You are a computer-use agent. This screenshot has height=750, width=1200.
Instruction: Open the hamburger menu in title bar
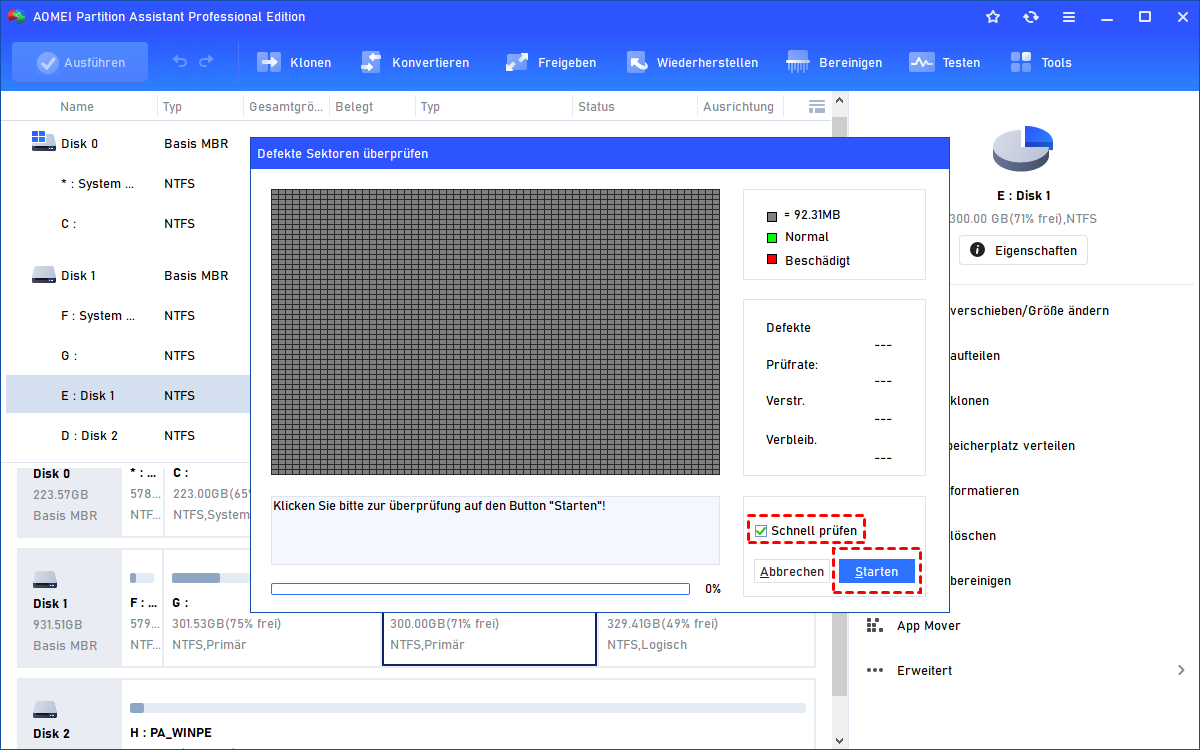point(1069,17)
